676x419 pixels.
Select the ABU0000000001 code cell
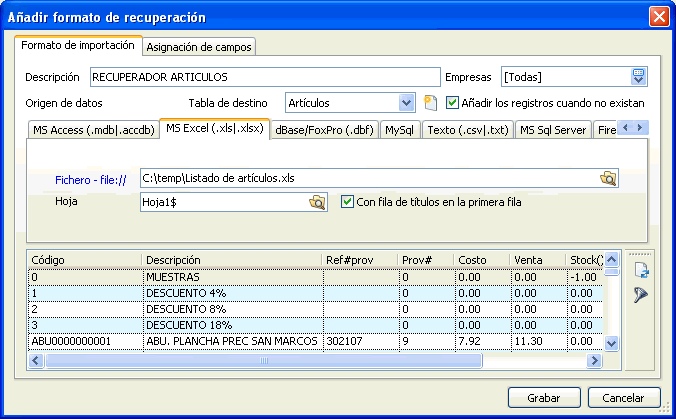(85, 341)
